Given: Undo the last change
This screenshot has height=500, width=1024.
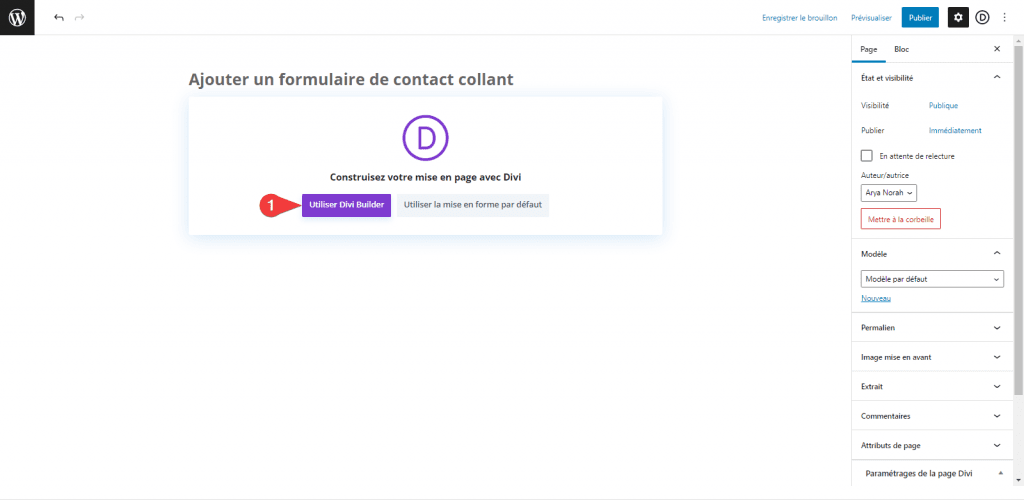Looking at the screenshot, I should (59, 18).
